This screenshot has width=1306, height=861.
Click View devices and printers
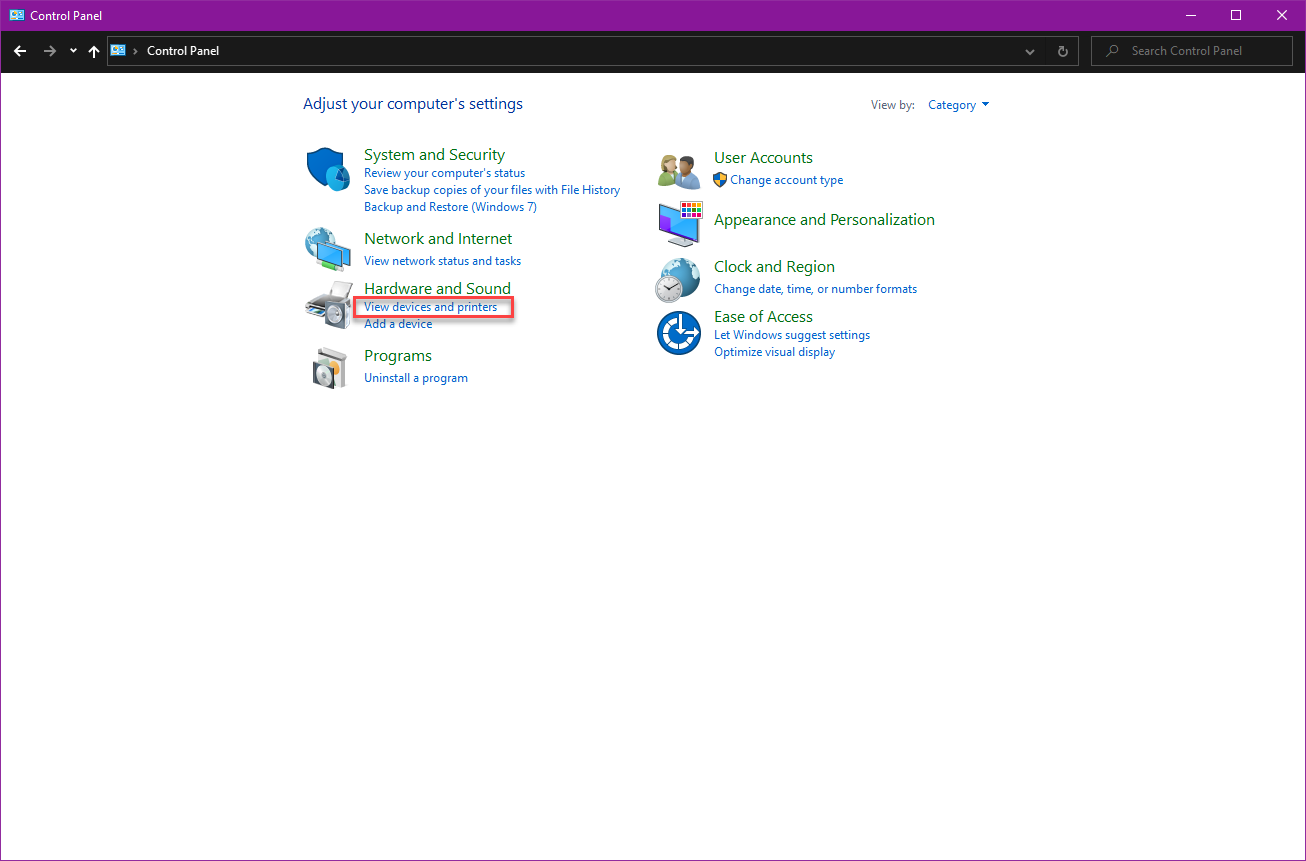[x=430, y=307]
